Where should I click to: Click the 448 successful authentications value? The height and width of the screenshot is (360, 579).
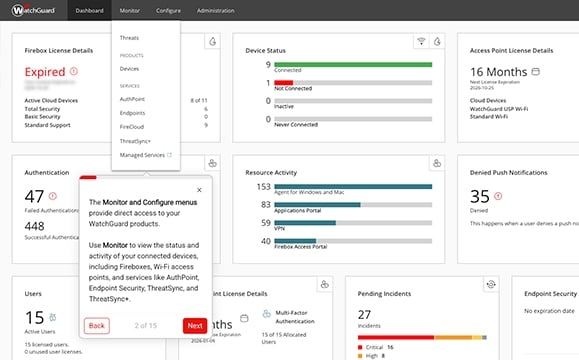(34, 226)
